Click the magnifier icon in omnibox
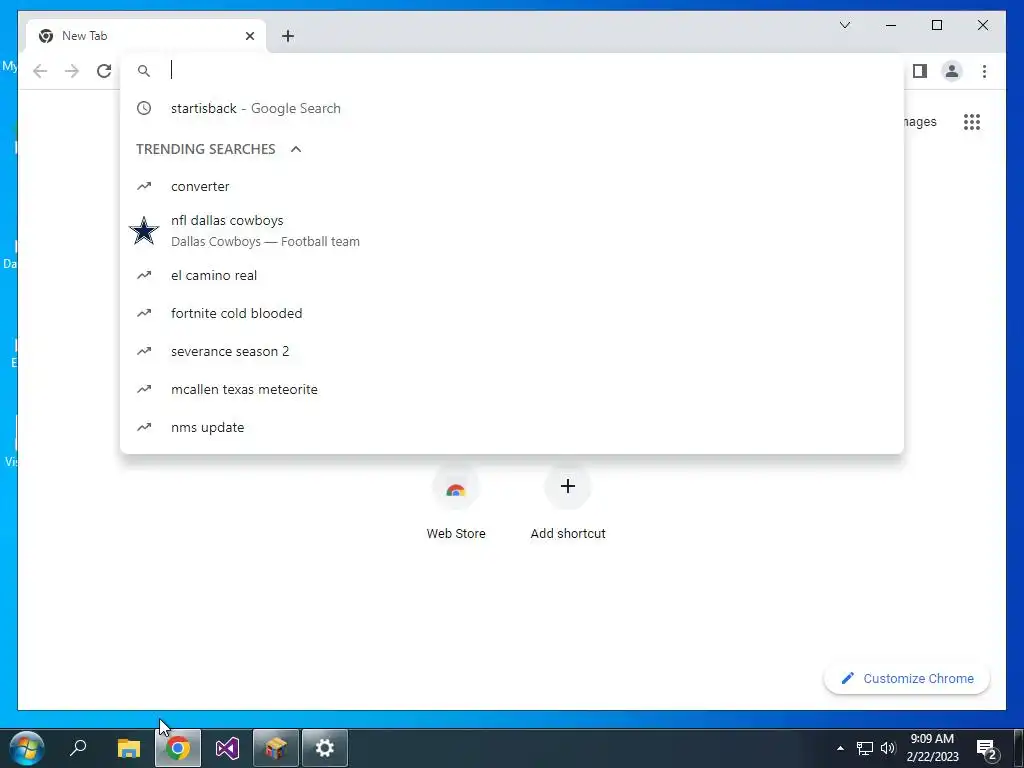This screenshot has width=1024, height=768. click(144, 71)
